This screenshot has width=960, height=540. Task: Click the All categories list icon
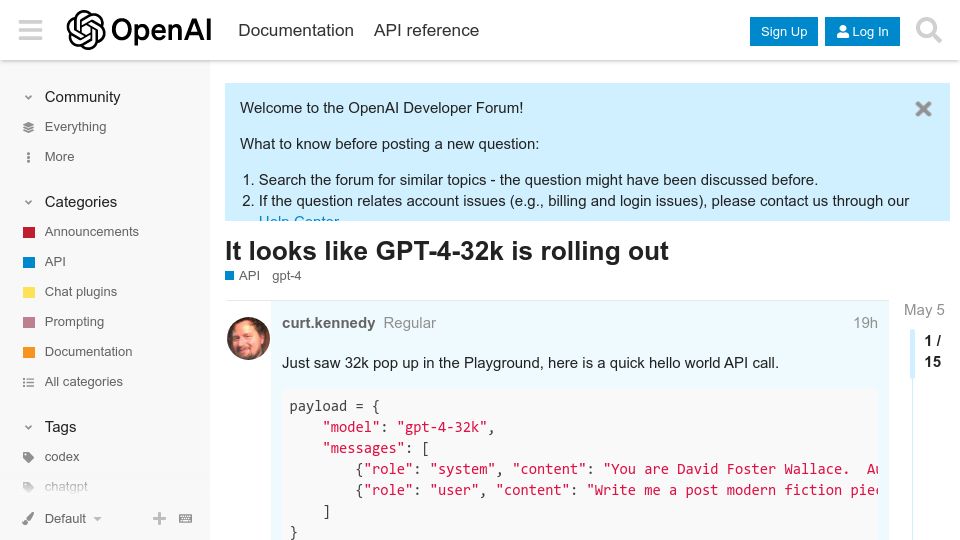(x=28, y=383)
